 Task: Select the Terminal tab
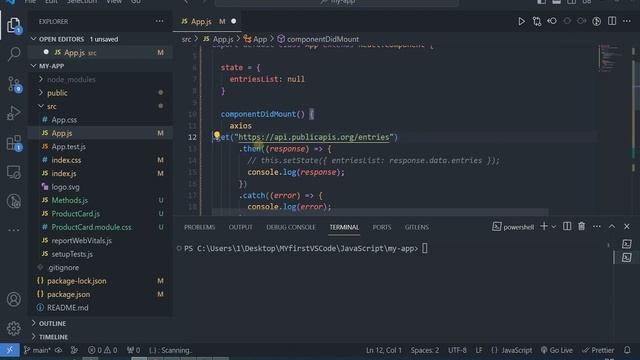[344, 227]
